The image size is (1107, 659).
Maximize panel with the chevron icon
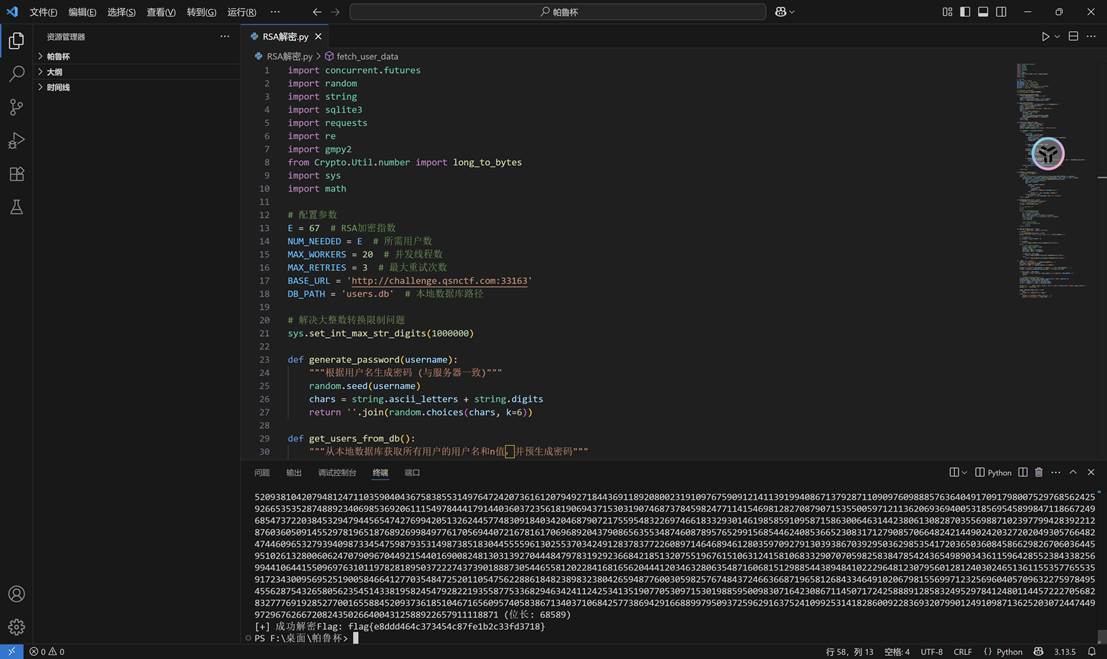pos(1074,471)
